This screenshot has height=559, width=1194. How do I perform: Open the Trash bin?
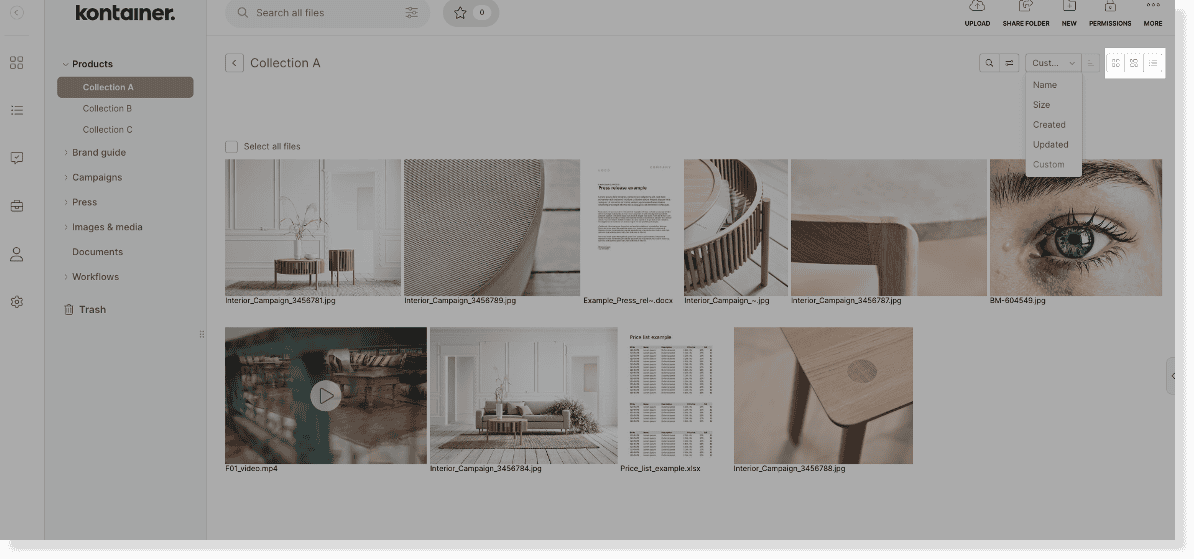pyautogui.click(x=85, y=310)
